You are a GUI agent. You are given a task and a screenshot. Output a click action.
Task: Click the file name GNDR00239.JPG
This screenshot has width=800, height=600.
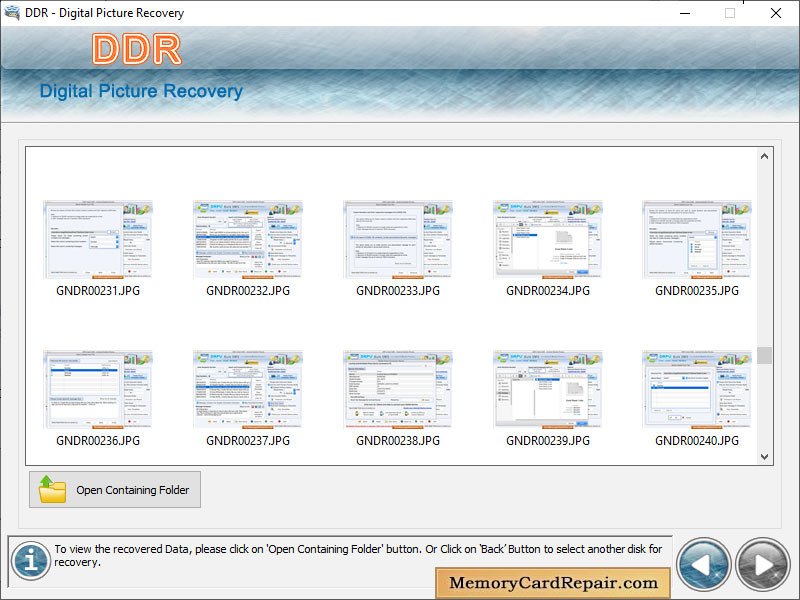coord(548,441)
